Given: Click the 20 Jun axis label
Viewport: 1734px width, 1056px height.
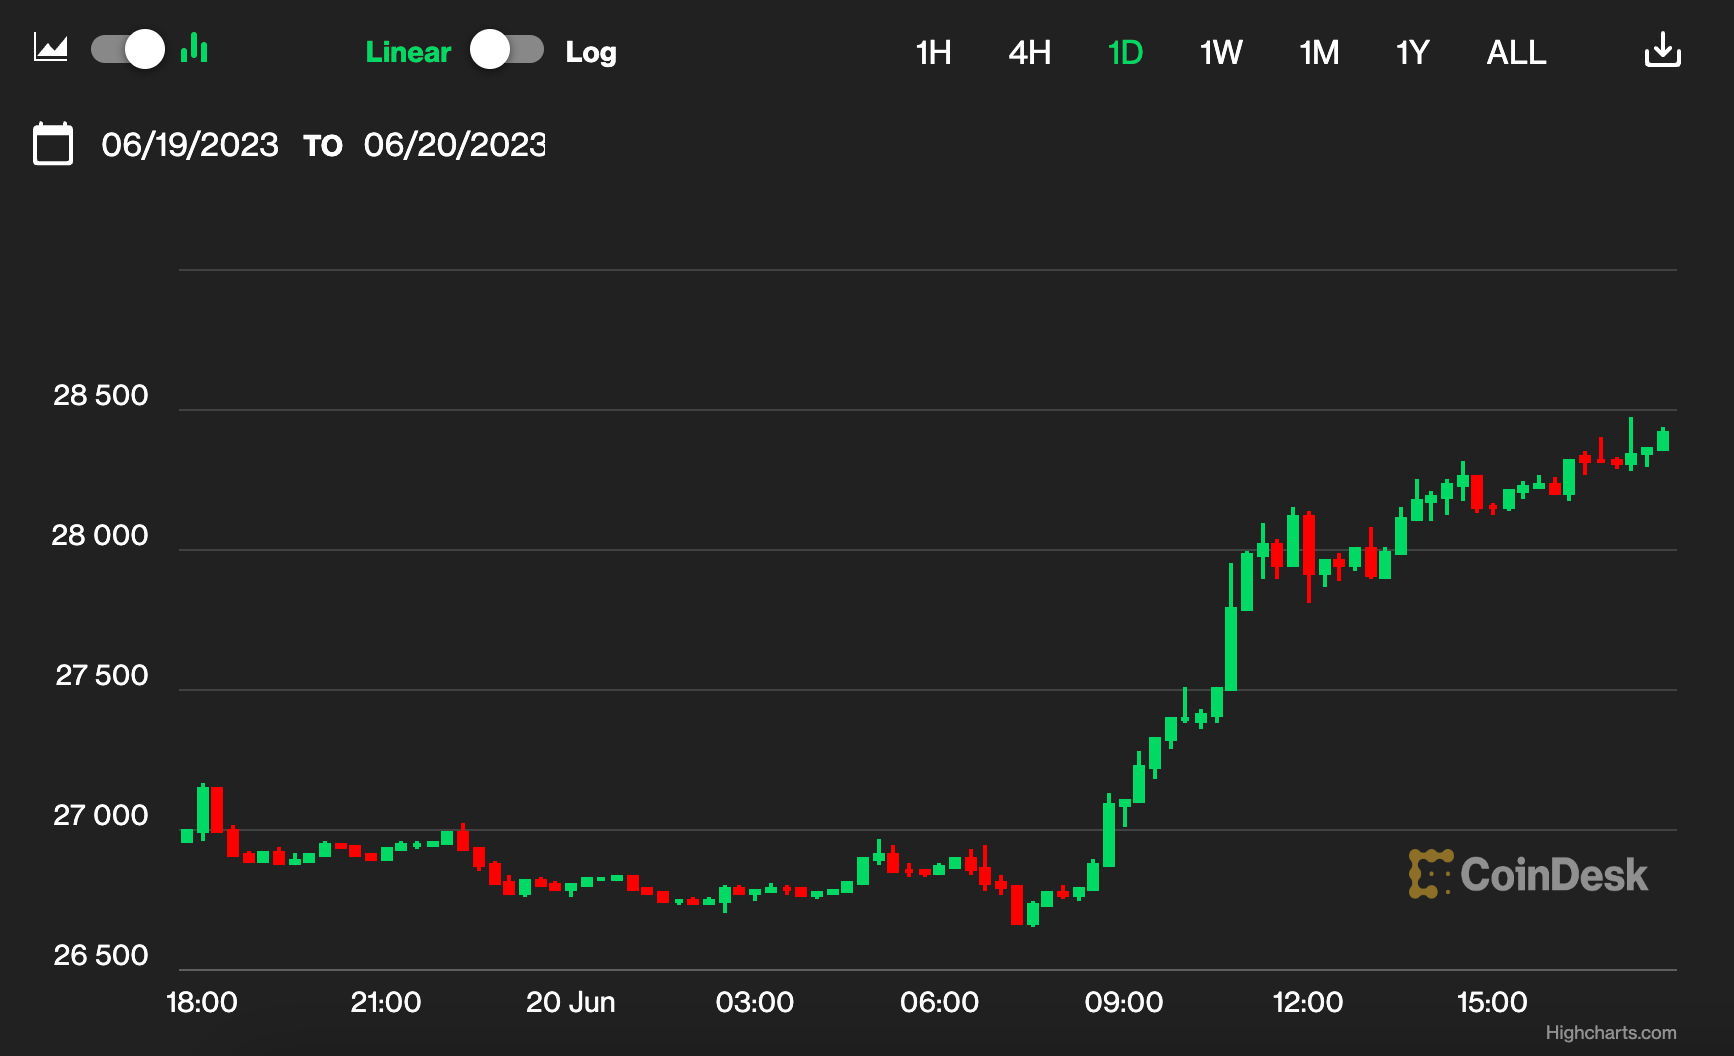Looking at the screenshot, I should point(570,1002).
